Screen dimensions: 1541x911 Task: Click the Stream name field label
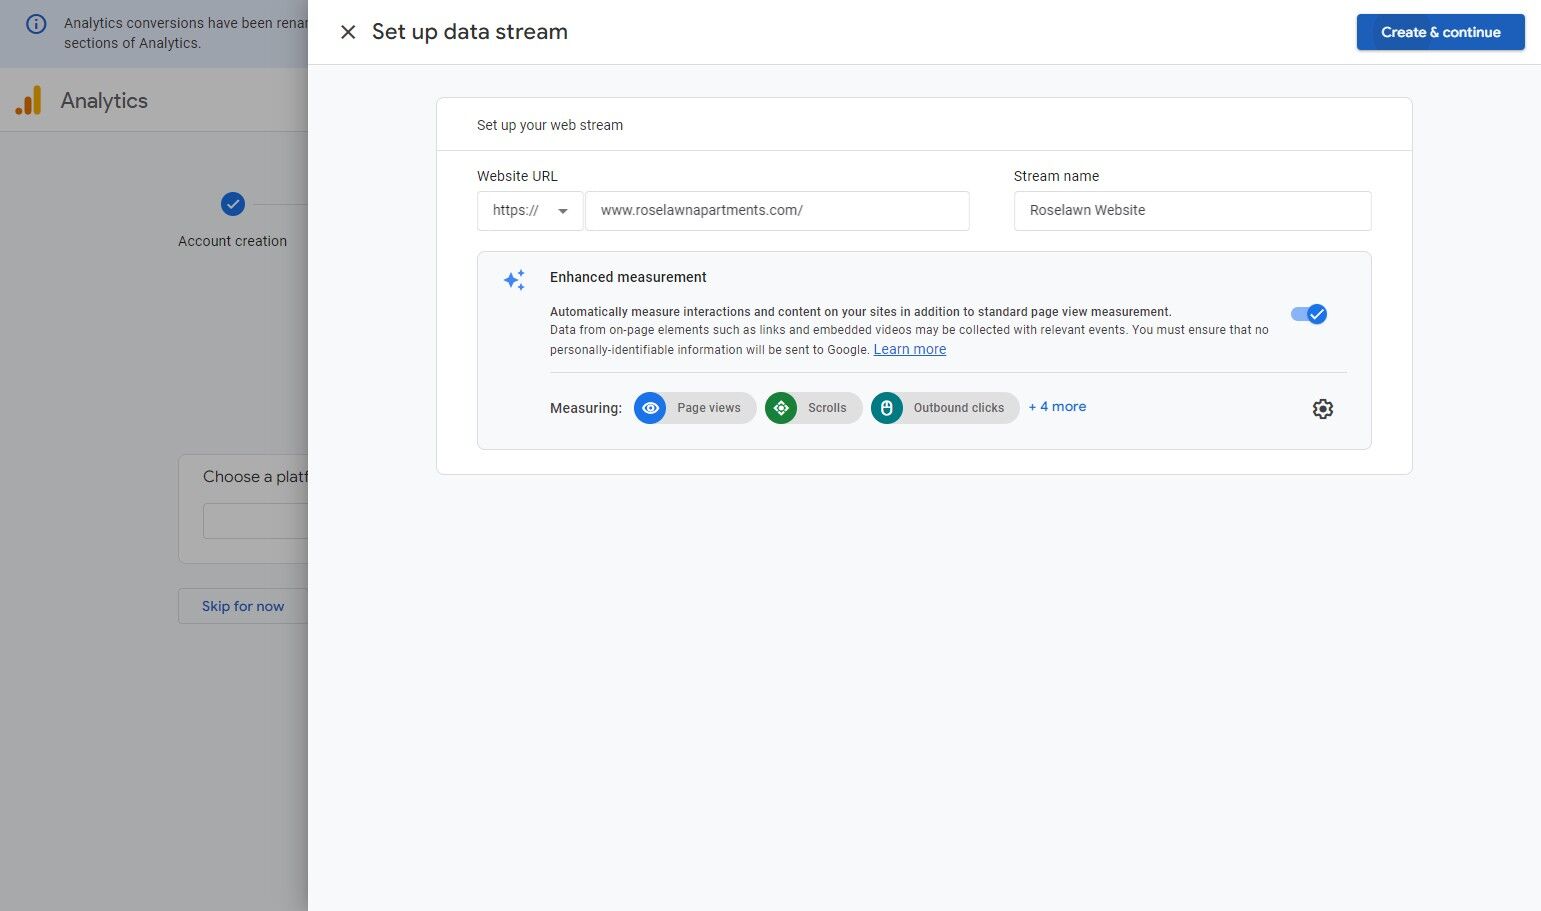pyautogui.click(x=1056, y=176)
